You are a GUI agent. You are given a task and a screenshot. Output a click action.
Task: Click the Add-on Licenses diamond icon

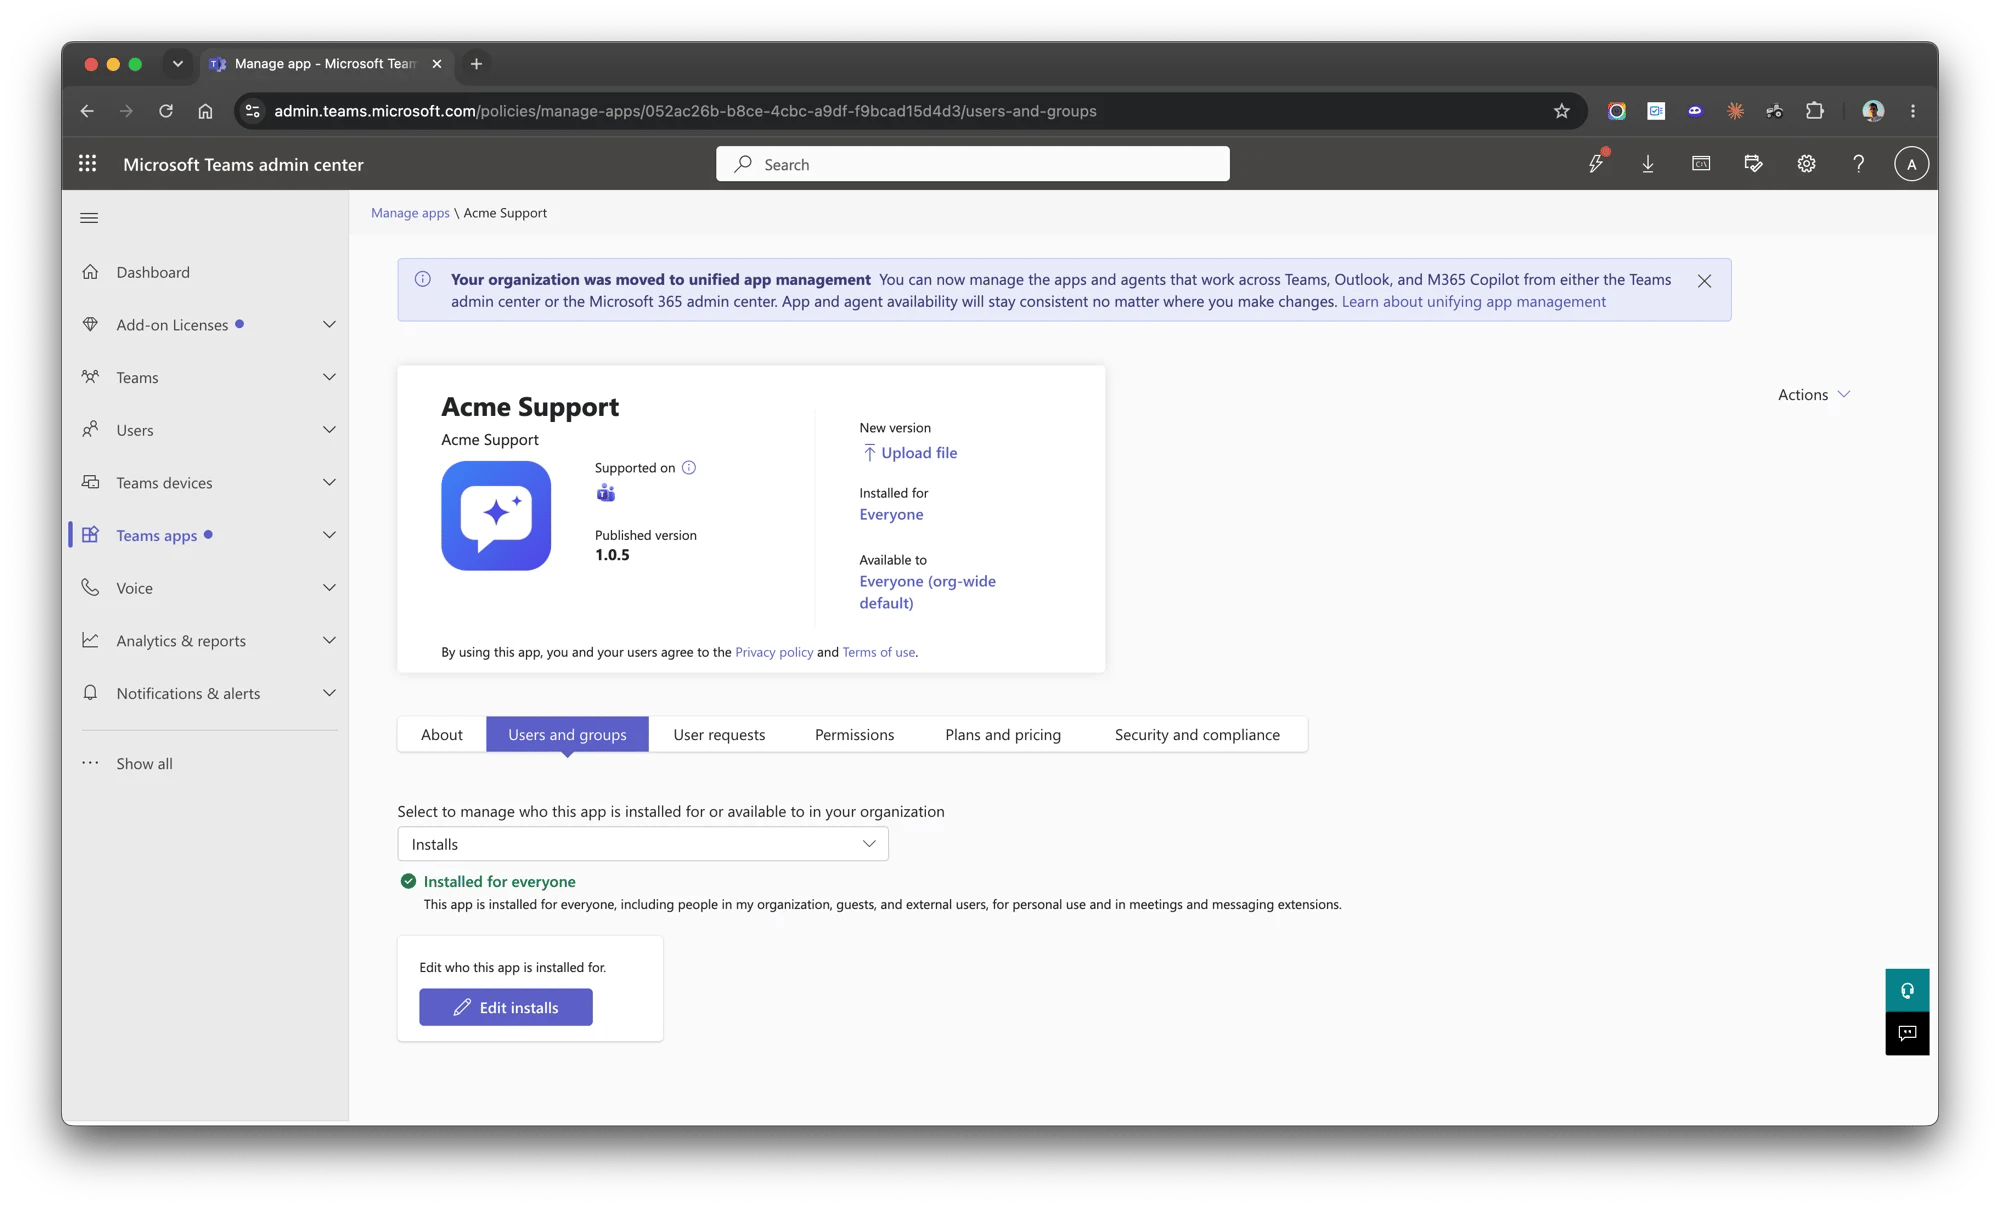coord(90,324)
